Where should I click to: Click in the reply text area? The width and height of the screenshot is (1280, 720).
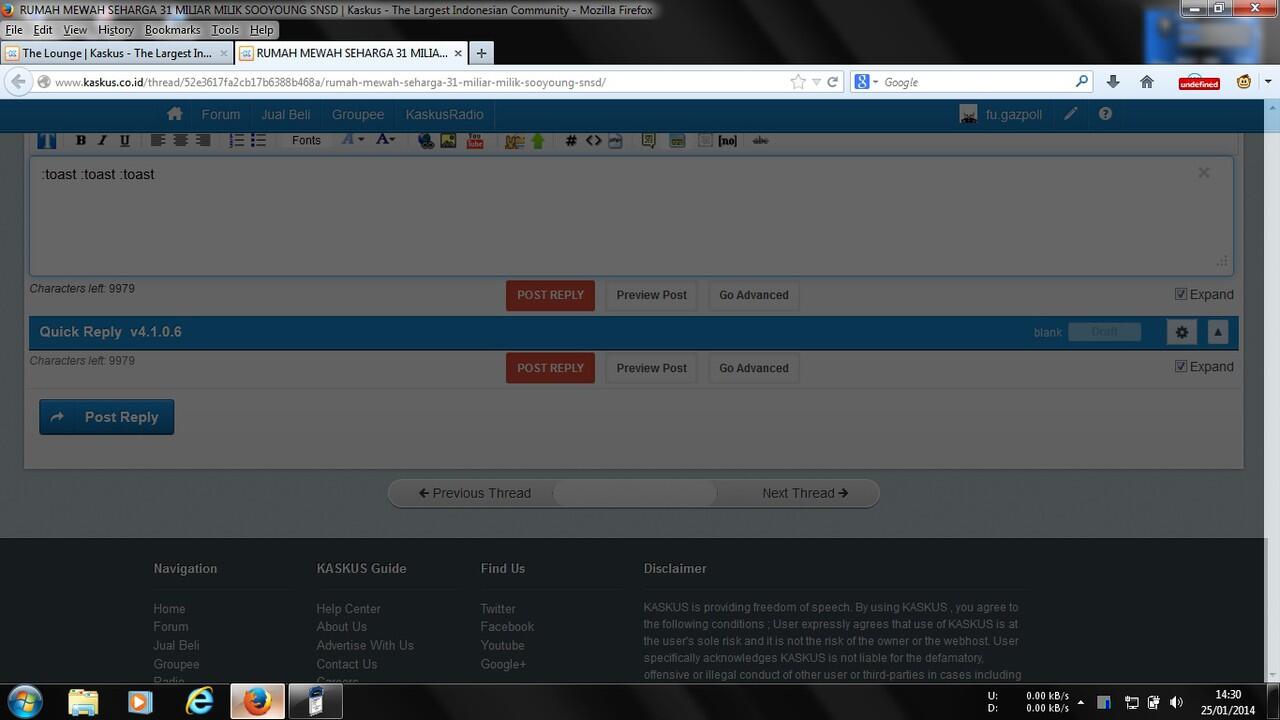coord(631,216)
